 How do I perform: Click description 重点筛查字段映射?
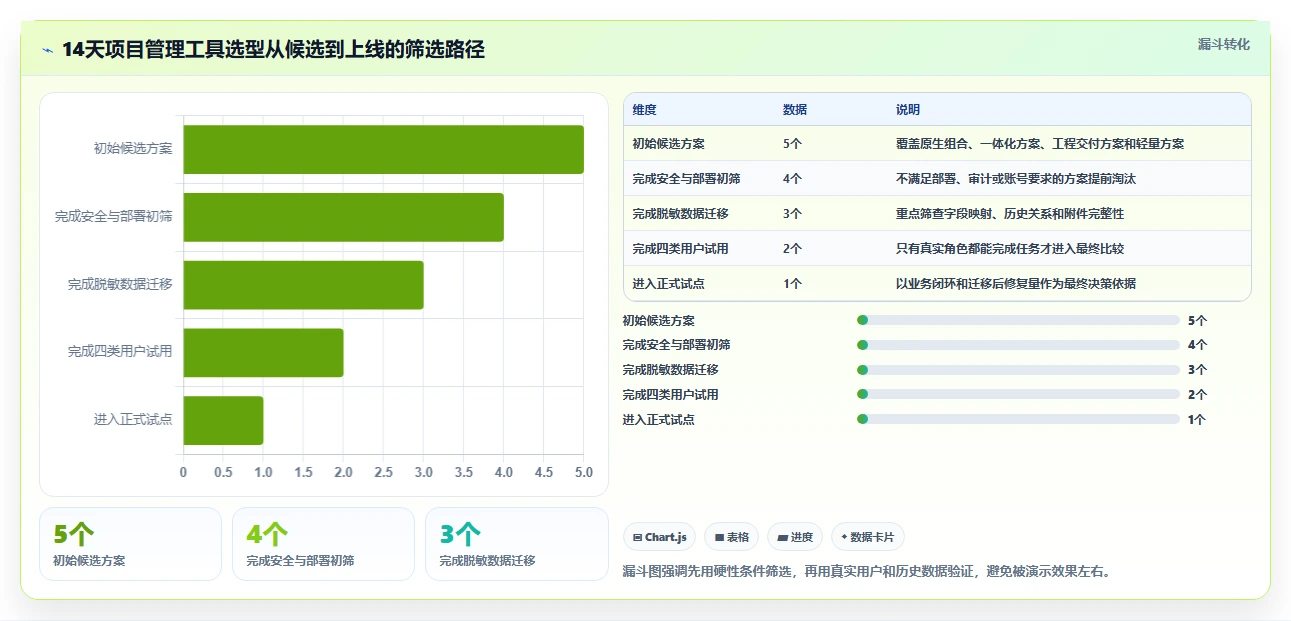click(1010, 214)
